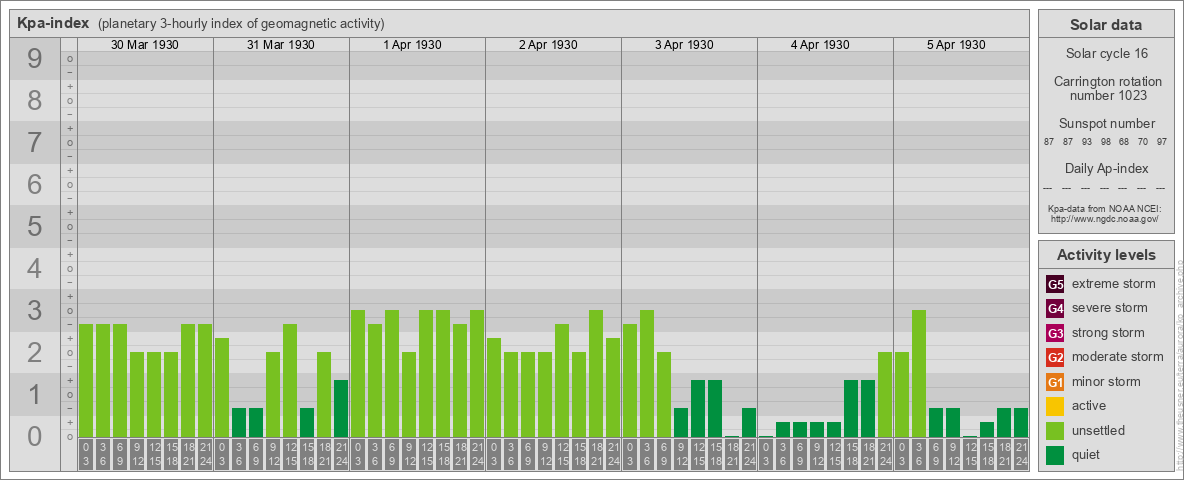Select the 4 Apr 1930 date header
The image size is (1184, 480).
[820, 45]
